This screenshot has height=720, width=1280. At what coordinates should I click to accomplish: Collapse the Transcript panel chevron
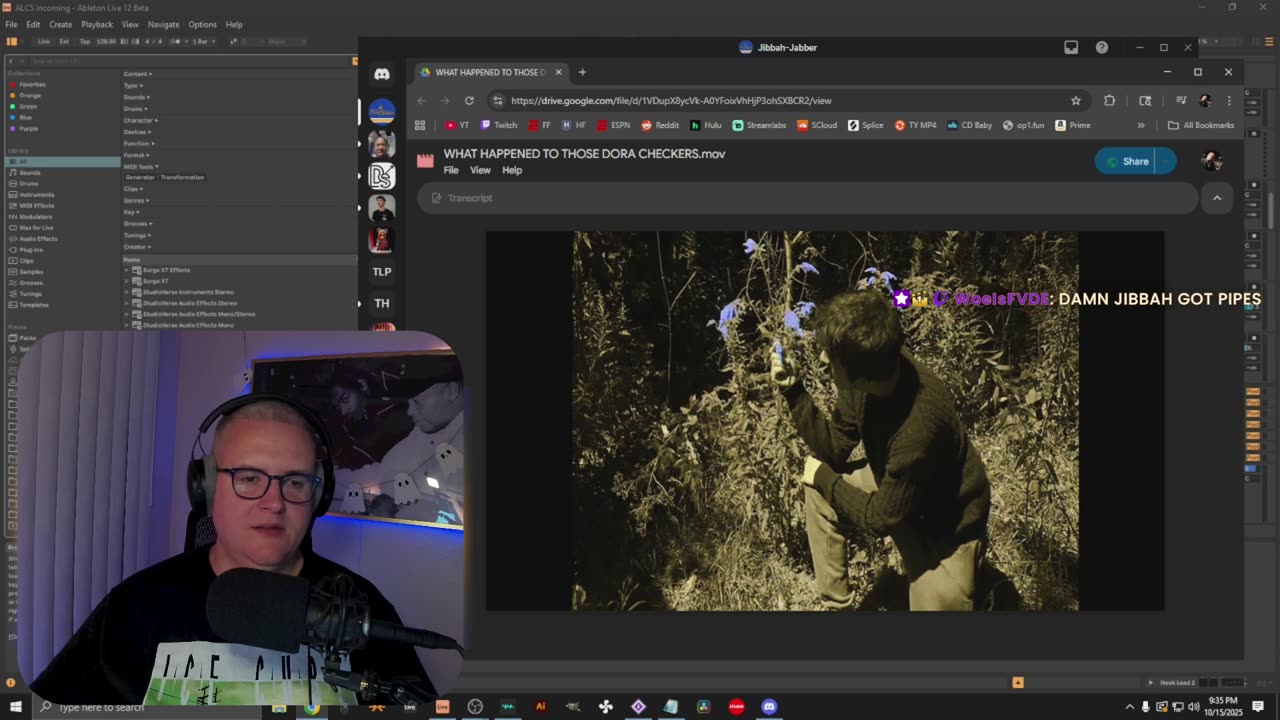point(1217,198)
